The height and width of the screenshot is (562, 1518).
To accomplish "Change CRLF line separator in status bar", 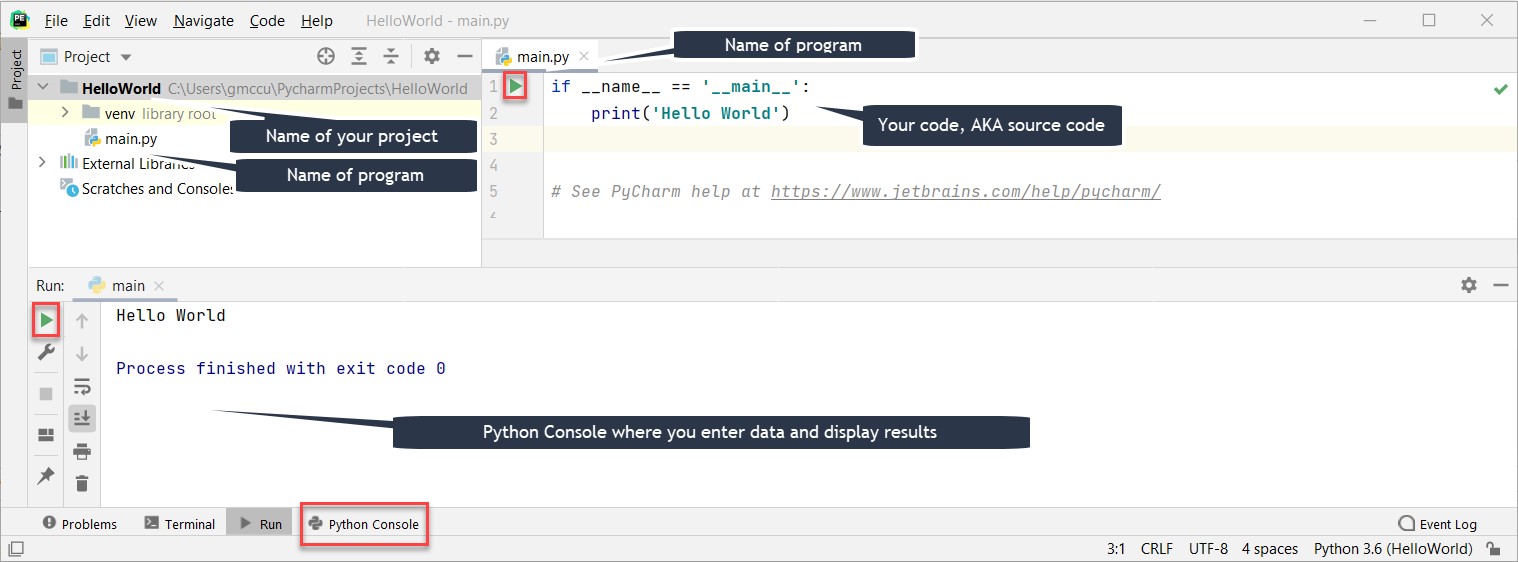I will tap(1157, 549).
